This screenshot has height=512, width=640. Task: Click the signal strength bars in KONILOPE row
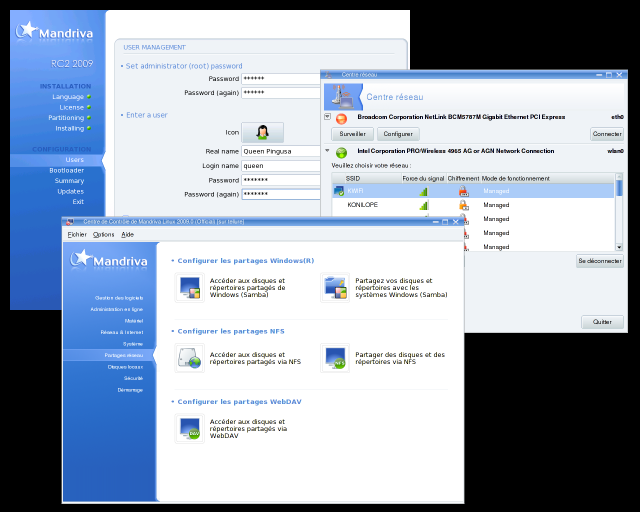pos(423,205)
